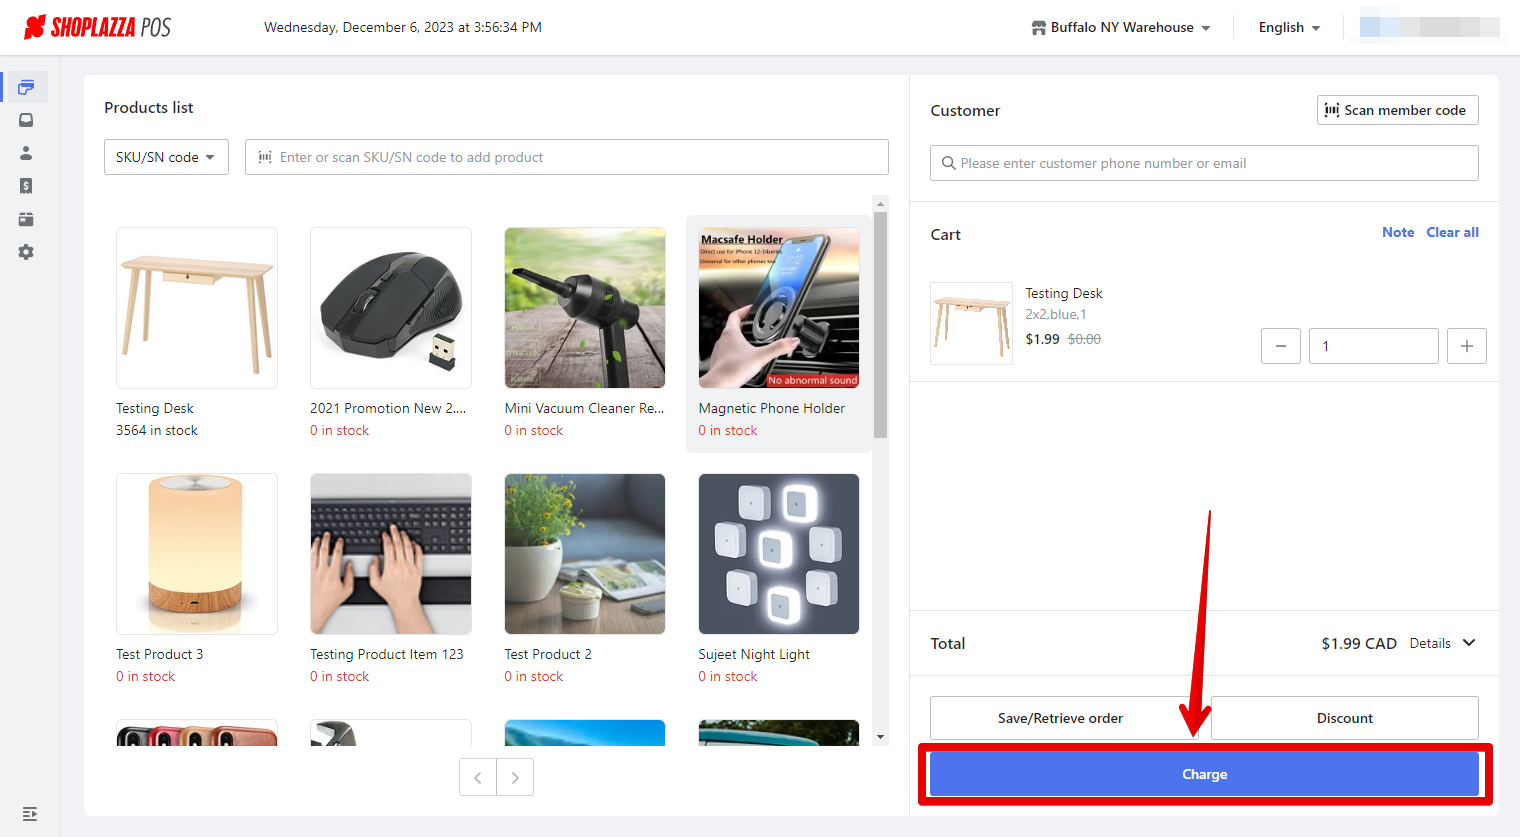Image resolution: width=1520 pixels, height=837 pixels.
Task: Click the 'Testing Desk' name in the cart
Action: point(1064,293)
